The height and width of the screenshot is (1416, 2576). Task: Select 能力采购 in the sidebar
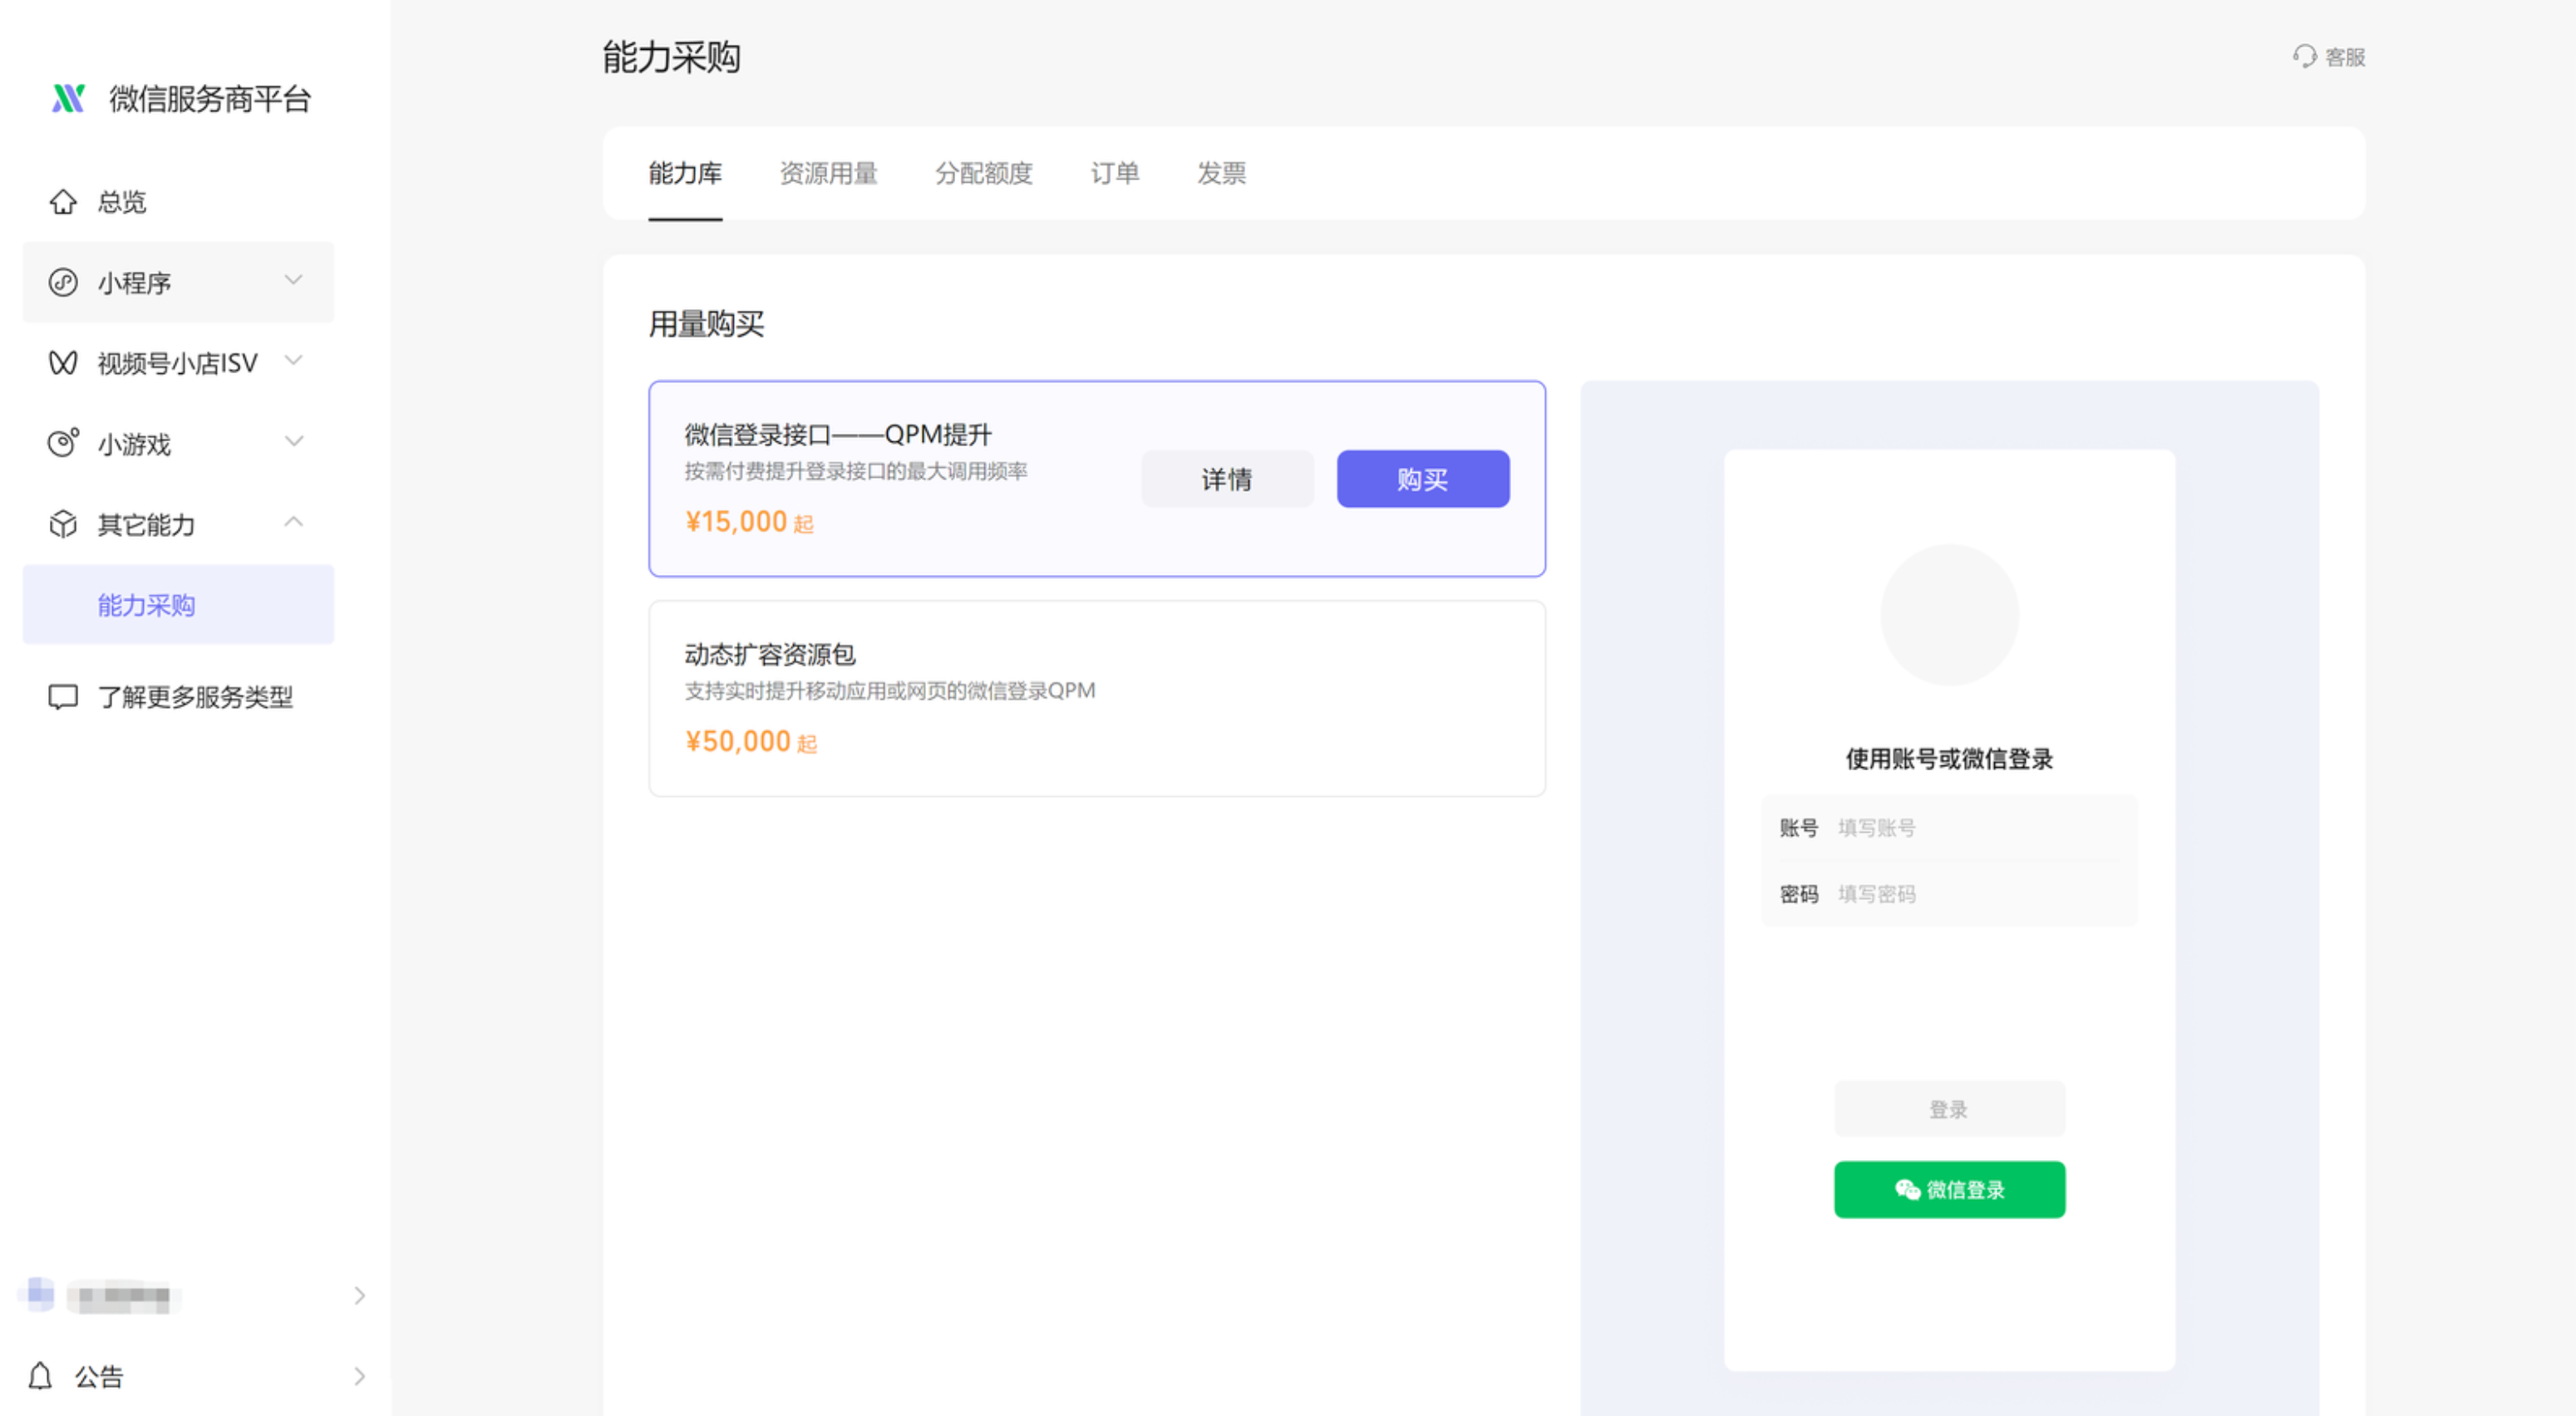[x=178, y=605]
